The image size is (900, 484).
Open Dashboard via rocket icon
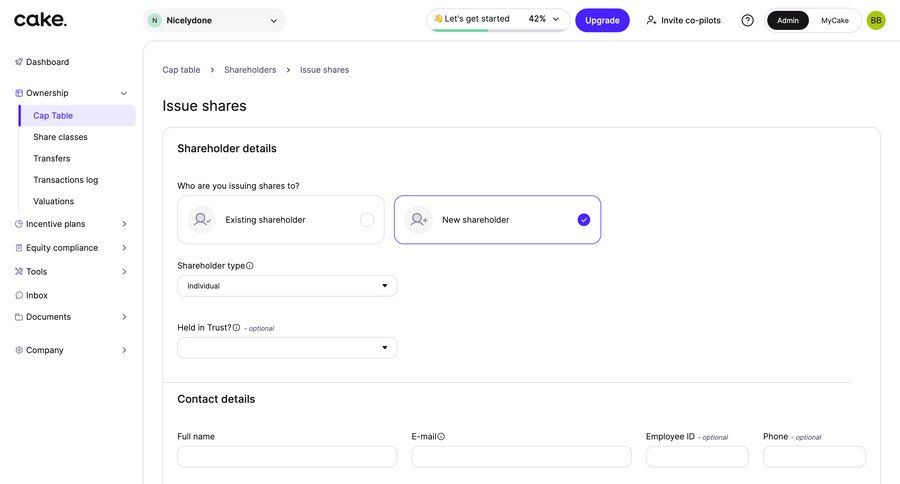(19, 62)
